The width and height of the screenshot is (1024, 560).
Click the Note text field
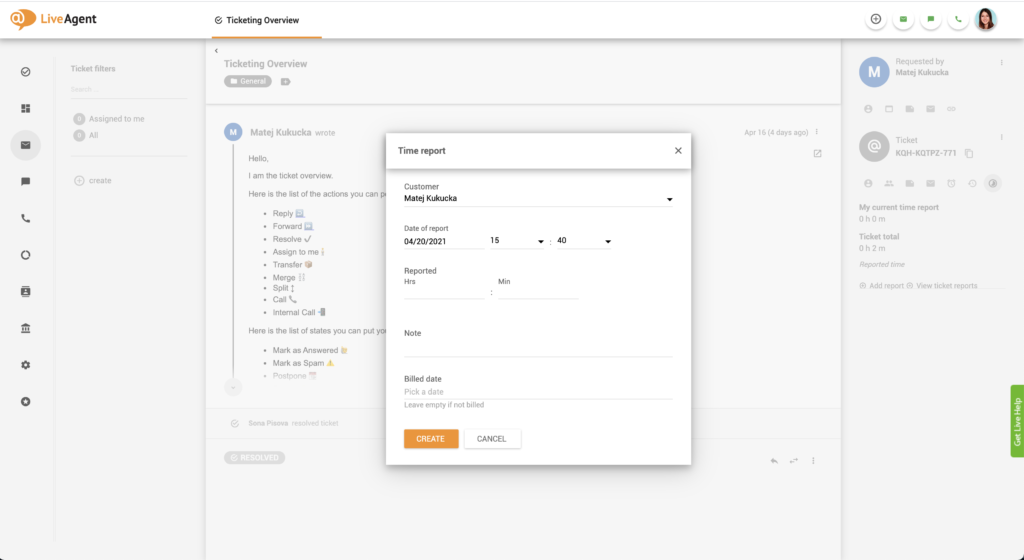538,348
